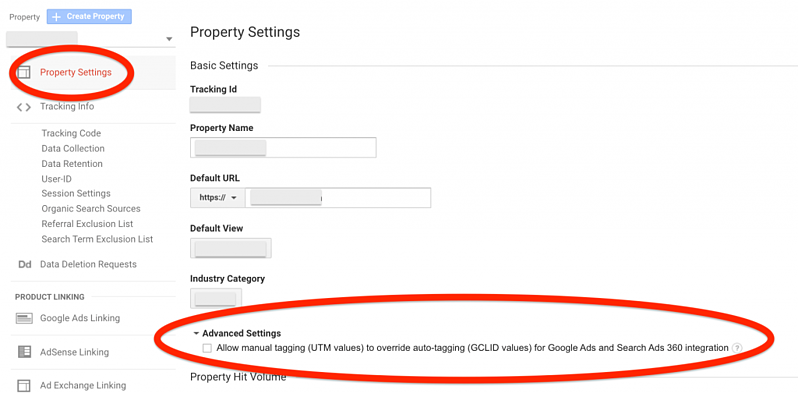Click the Property Name input field
This screenshot has height=393, width=798.
click(x=283, y=148)
